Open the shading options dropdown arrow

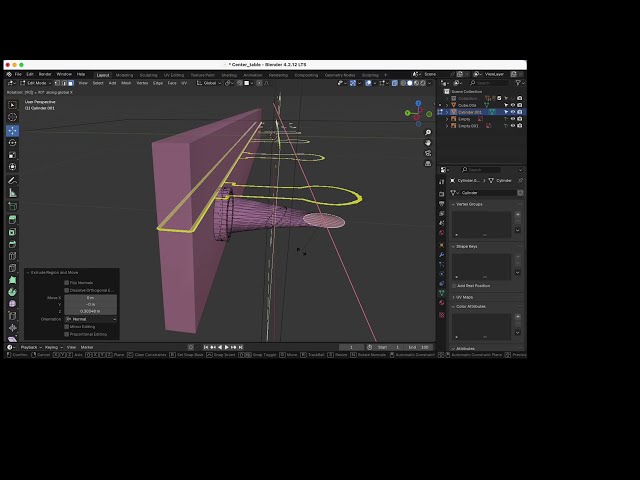(x=429, y=83)
